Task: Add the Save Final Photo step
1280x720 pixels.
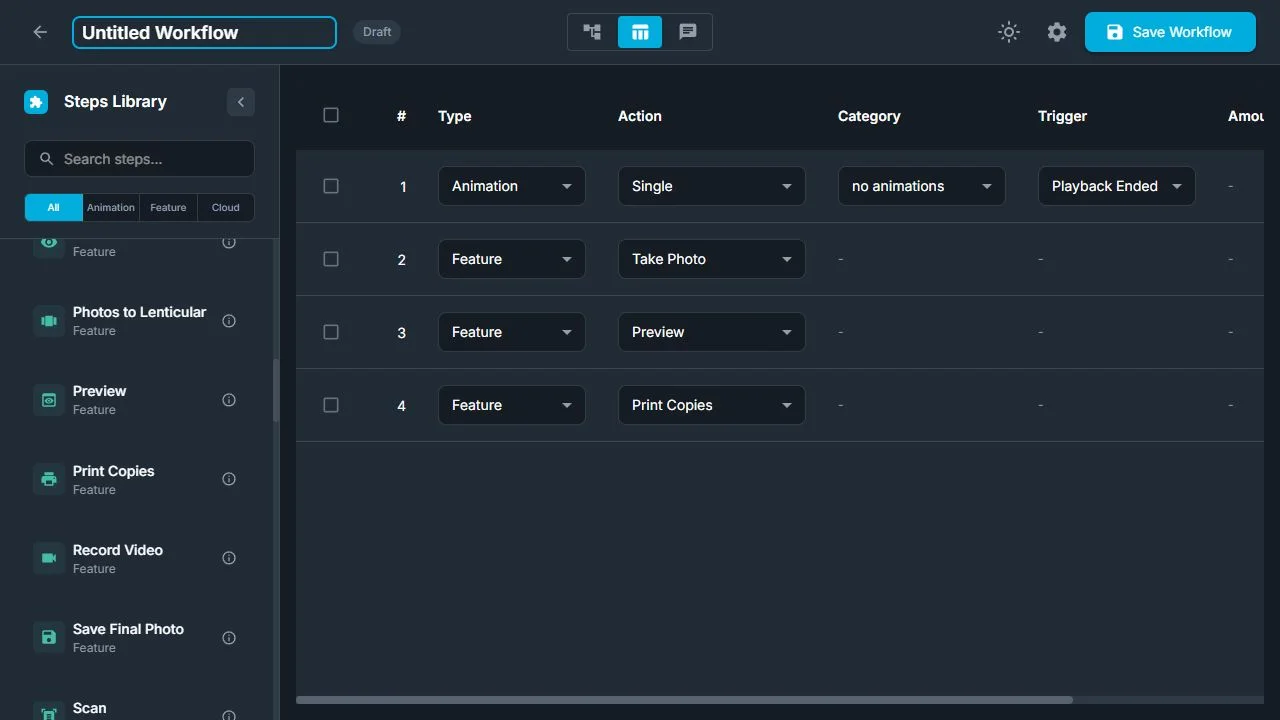Action: pos(139,637)
